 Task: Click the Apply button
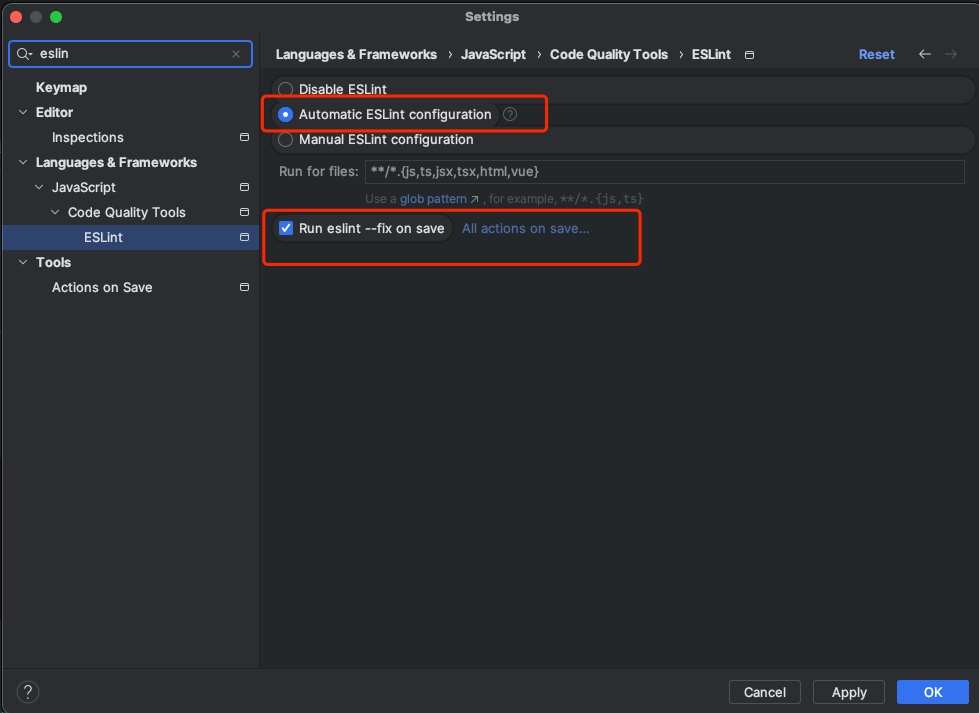point(848,691)
